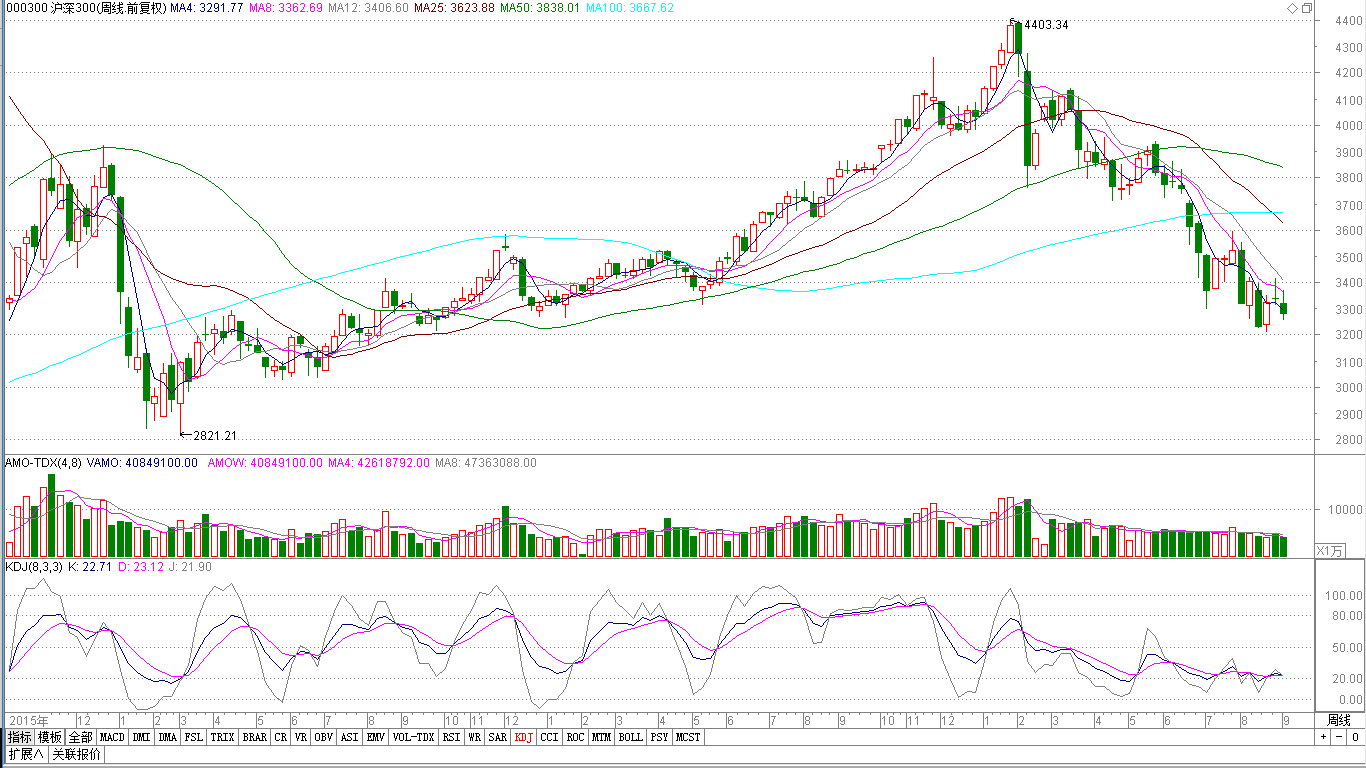Open the 全部 indicators list
This screenshot has width=1366, height=768.
coord(81,737)
